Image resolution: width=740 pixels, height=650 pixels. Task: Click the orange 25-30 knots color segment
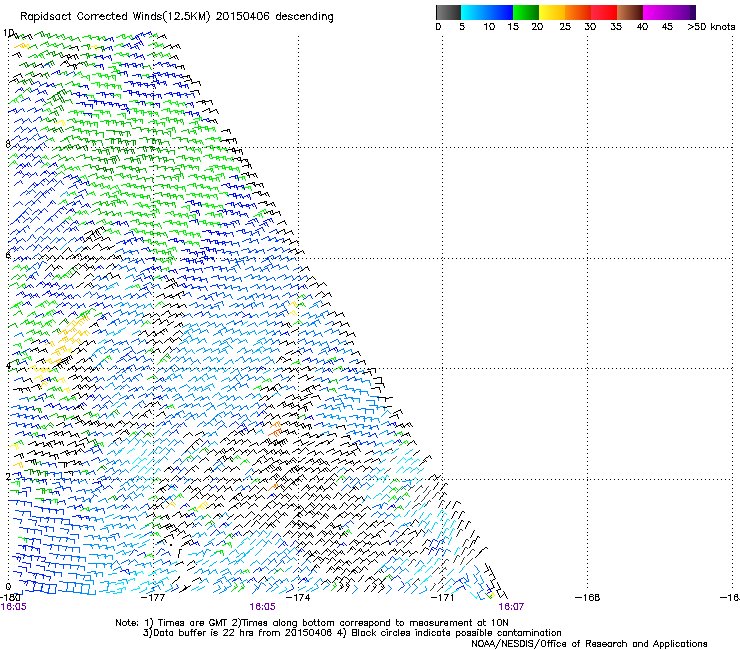[x=578, y=12]
